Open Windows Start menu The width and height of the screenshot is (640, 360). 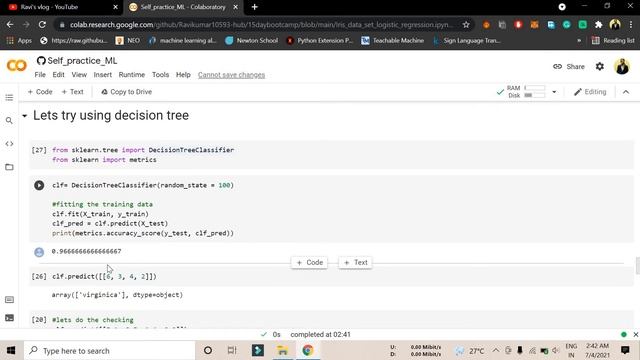(11, 350)
